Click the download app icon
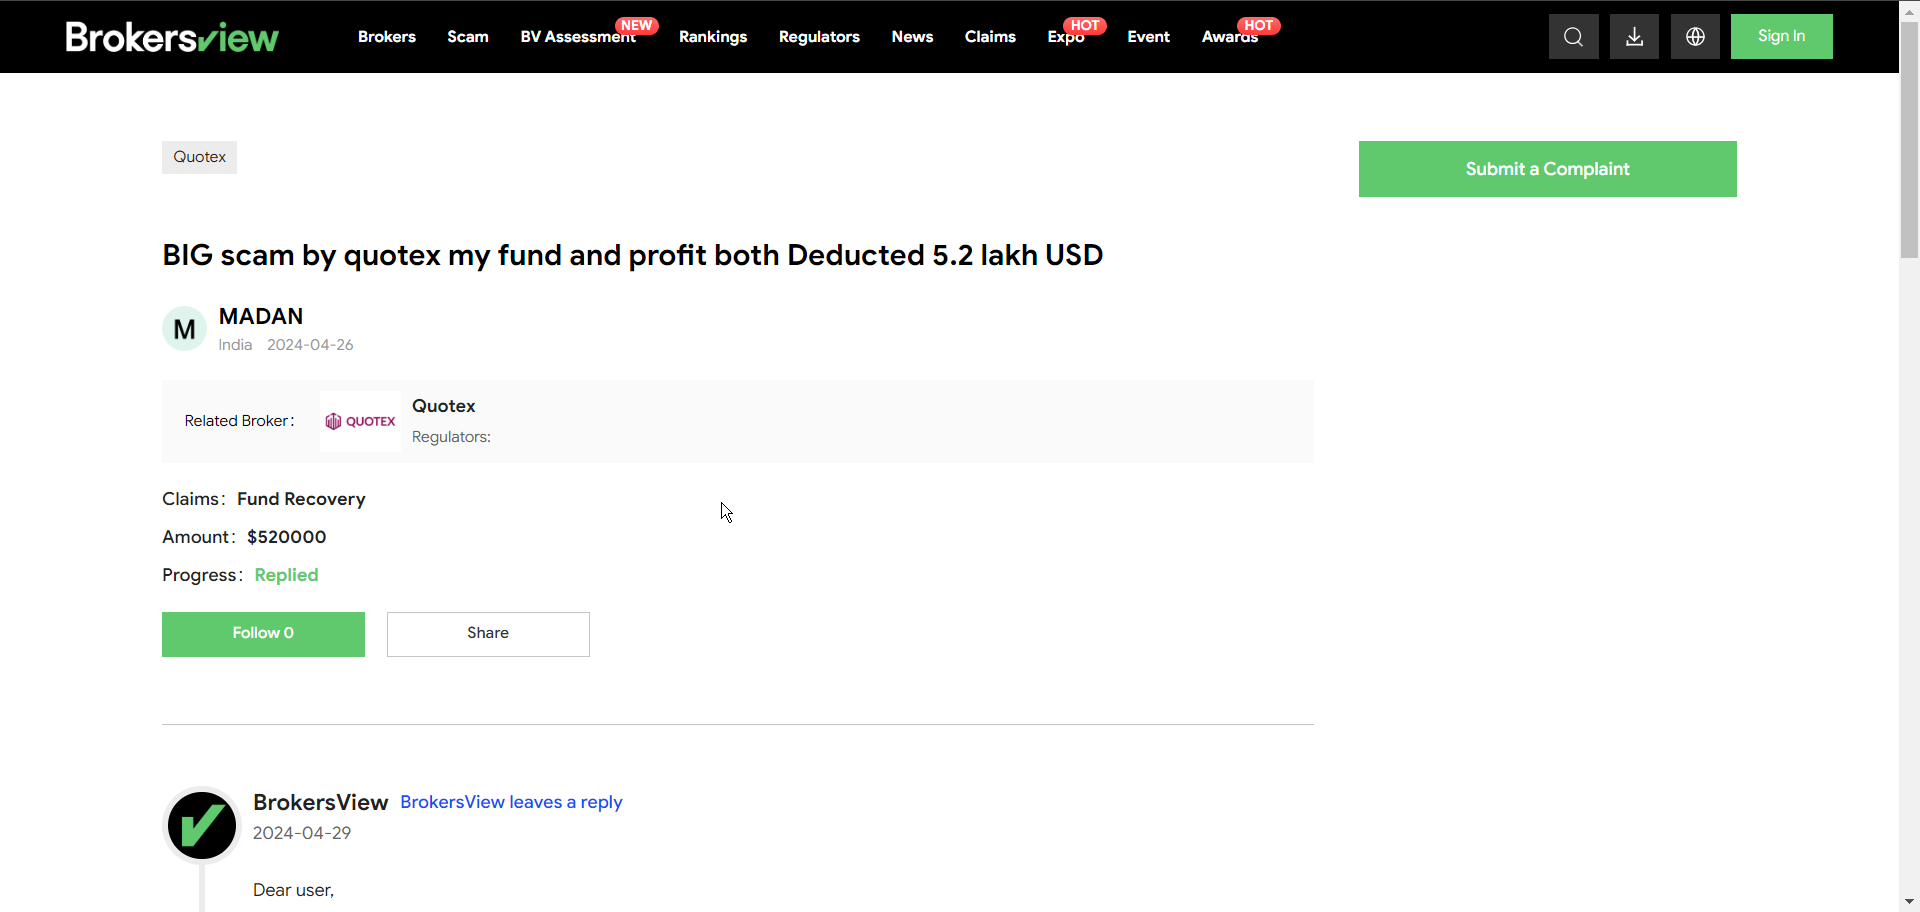Image resolution: width=1920 pixels, height=912 pixels. 1634,37
